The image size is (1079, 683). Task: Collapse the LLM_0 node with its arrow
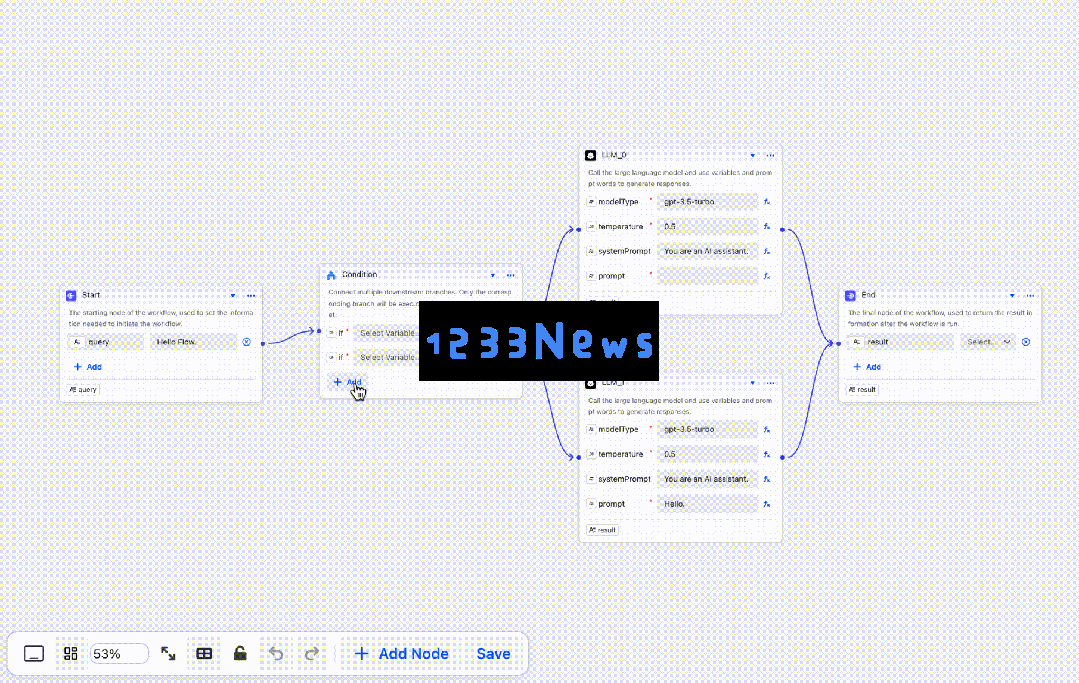click(752, 155)
